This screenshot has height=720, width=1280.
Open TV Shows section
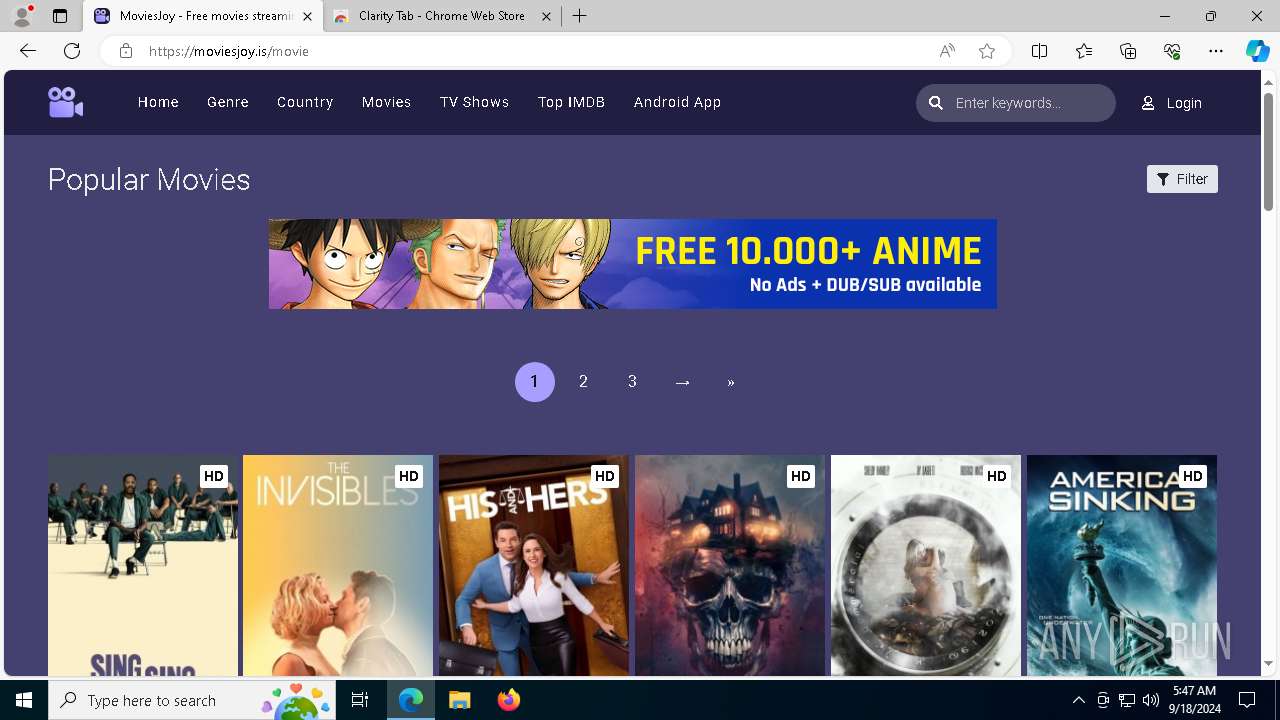[x=474, y=102]
